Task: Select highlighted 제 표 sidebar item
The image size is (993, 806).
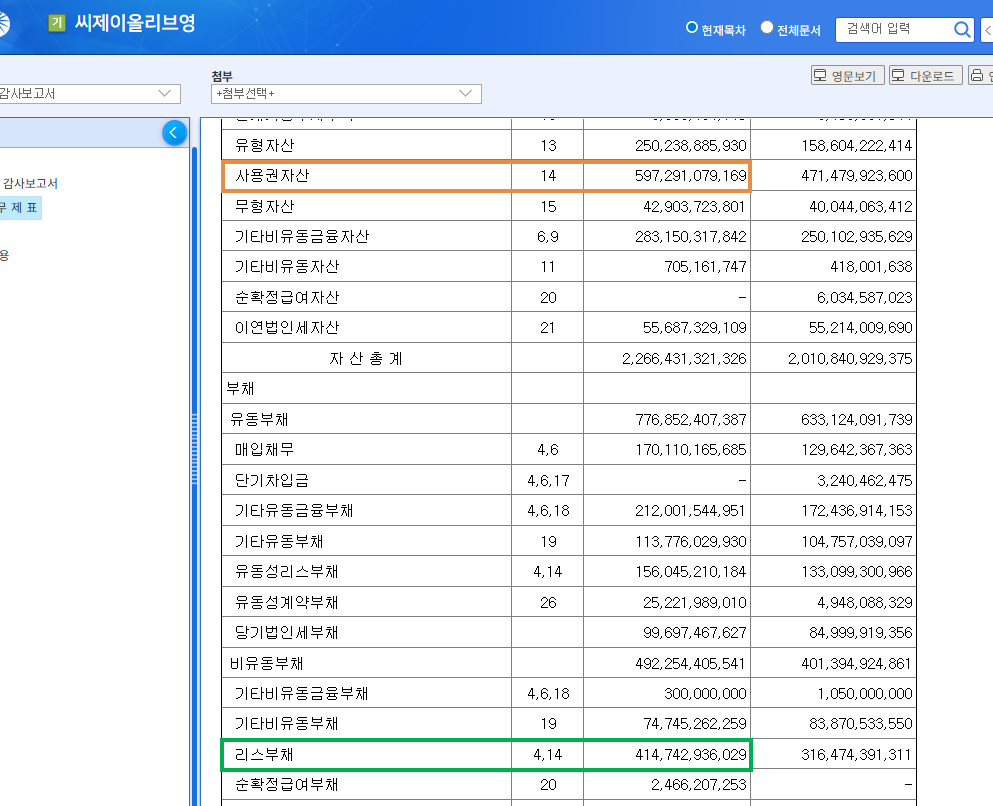Action: coord(20,208)
